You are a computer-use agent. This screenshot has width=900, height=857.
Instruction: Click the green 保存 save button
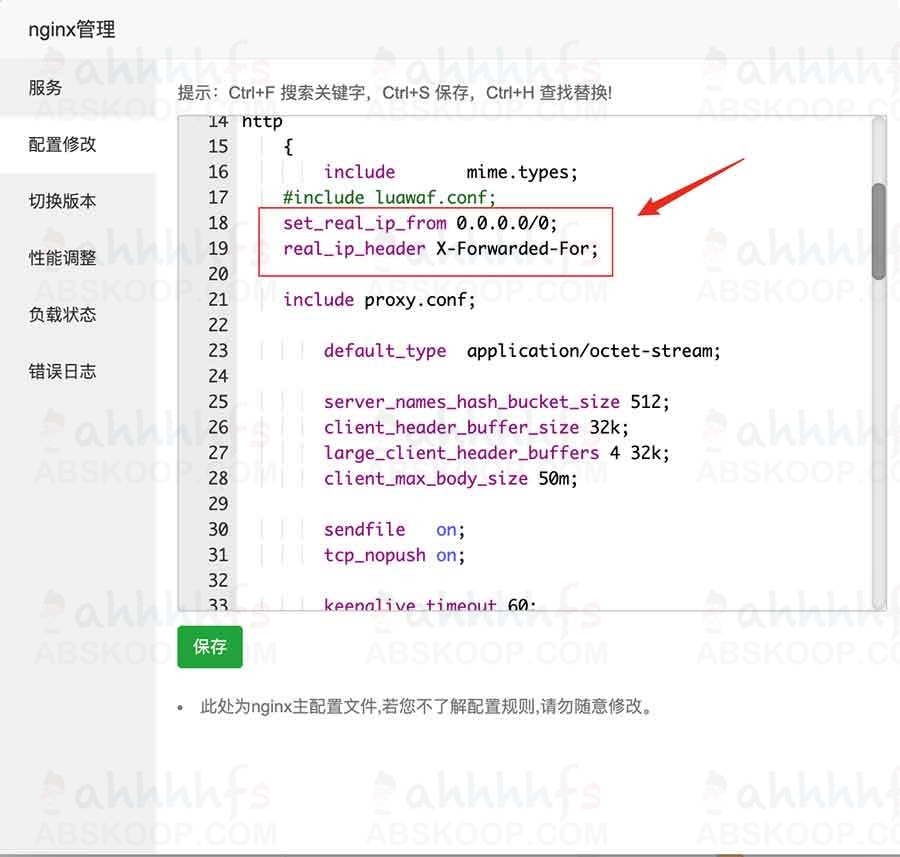209,647
